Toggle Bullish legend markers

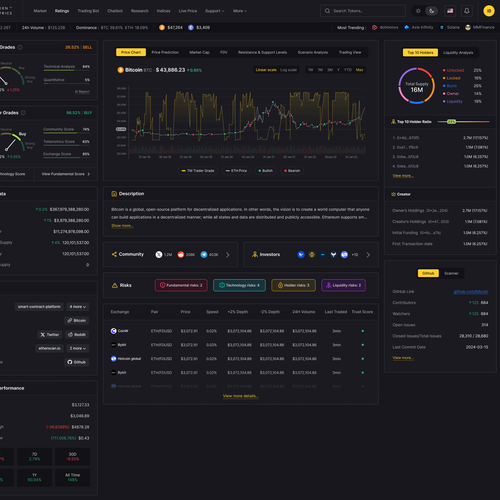pyautogui.click(x=265, y=171)
